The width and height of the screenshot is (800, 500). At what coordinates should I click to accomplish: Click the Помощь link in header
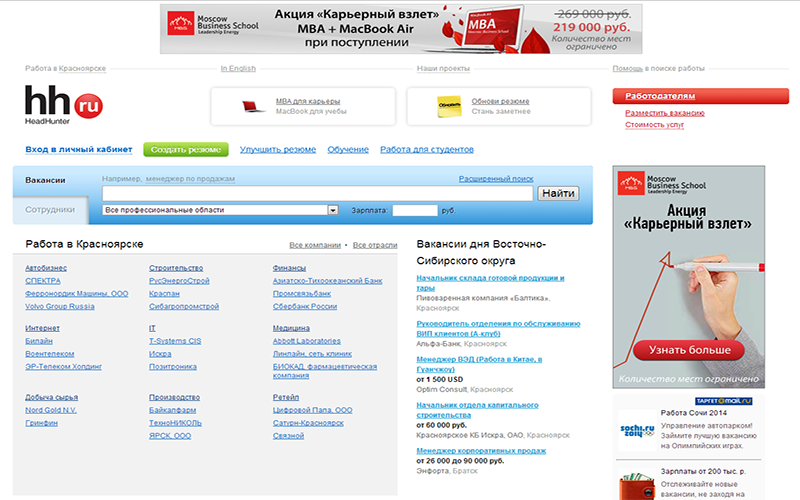[628, 68]
